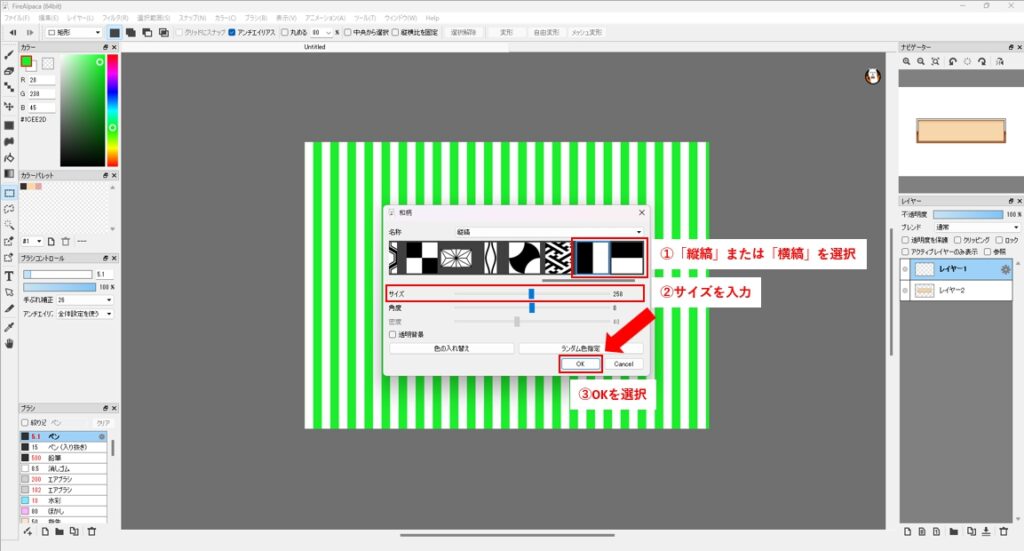Viewport: 1024px width, 551px height.
Task: Open layer settings gear for レイヤー1
Action: pos(1006,270)
